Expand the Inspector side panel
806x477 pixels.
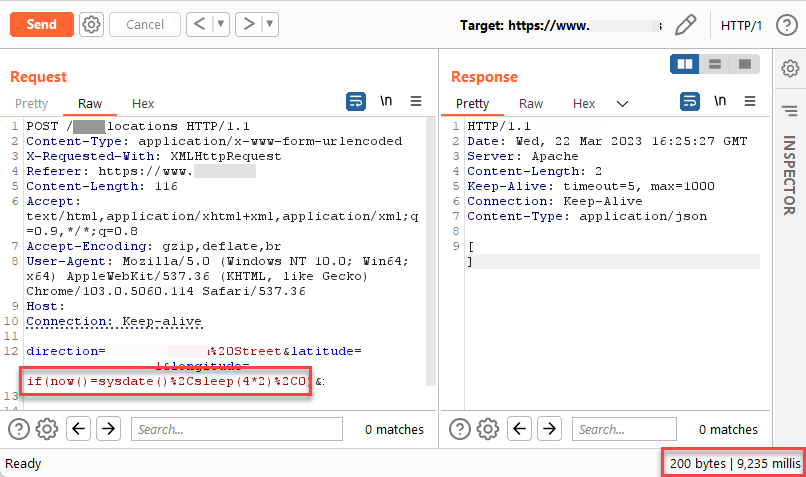tap(789, 175)
